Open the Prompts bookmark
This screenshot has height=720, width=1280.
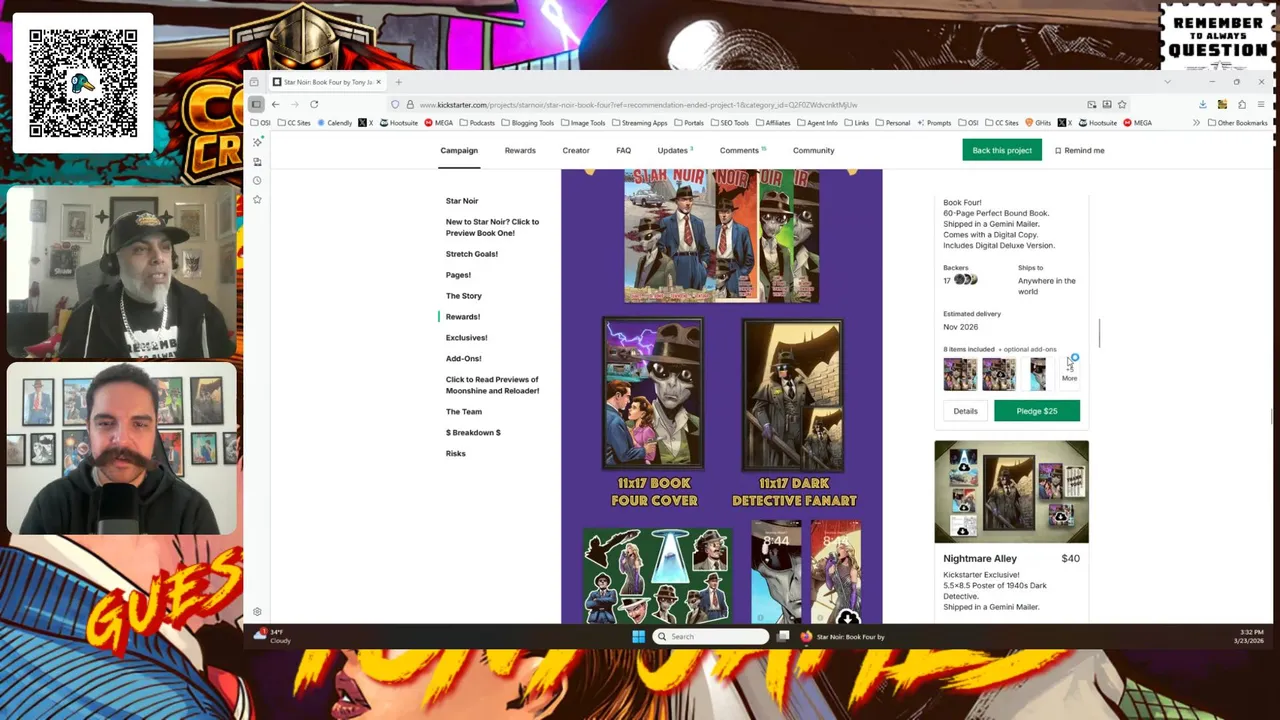tap(934, 123)
